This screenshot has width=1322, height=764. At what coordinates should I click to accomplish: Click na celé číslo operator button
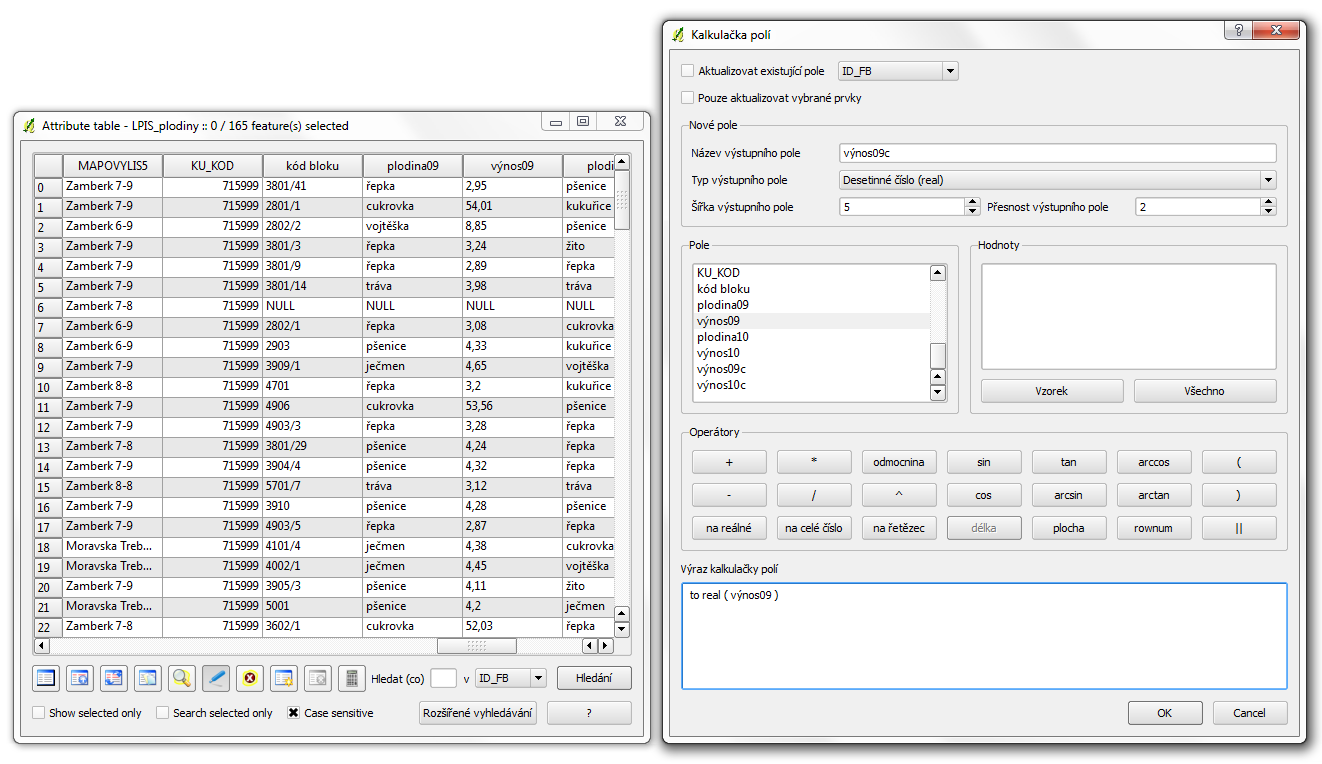(x=814, y=528)
